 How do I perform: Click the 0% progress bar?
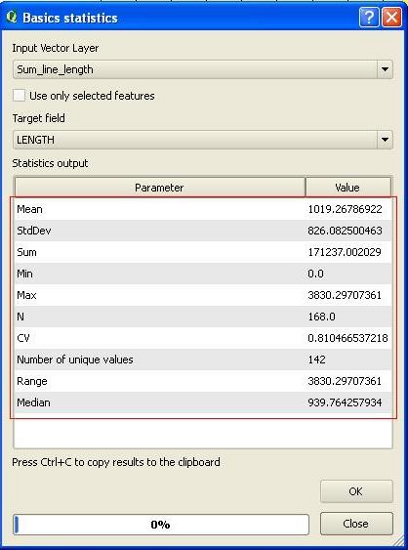tap(161, 524)
